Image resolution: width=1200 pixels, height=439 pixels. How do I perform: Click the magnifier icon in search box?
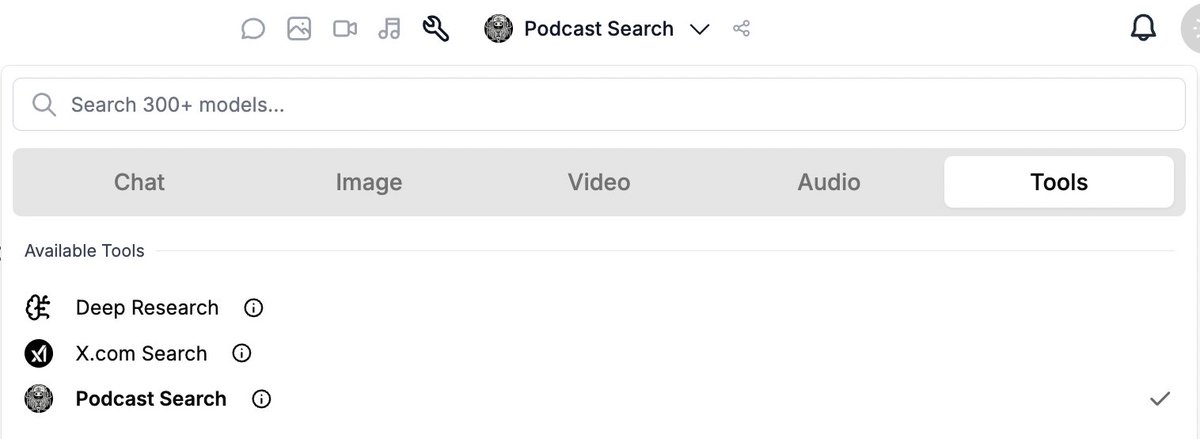pyautogui.click(x=44, y=105)
